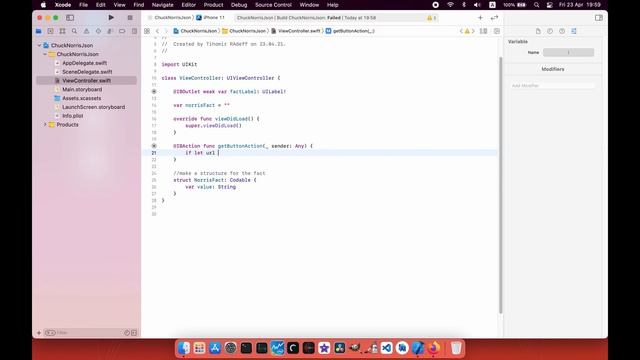Toggle the navigator sidebar visibility
The width and height of the screenshot is (640, 360).
tap(70, 18)
